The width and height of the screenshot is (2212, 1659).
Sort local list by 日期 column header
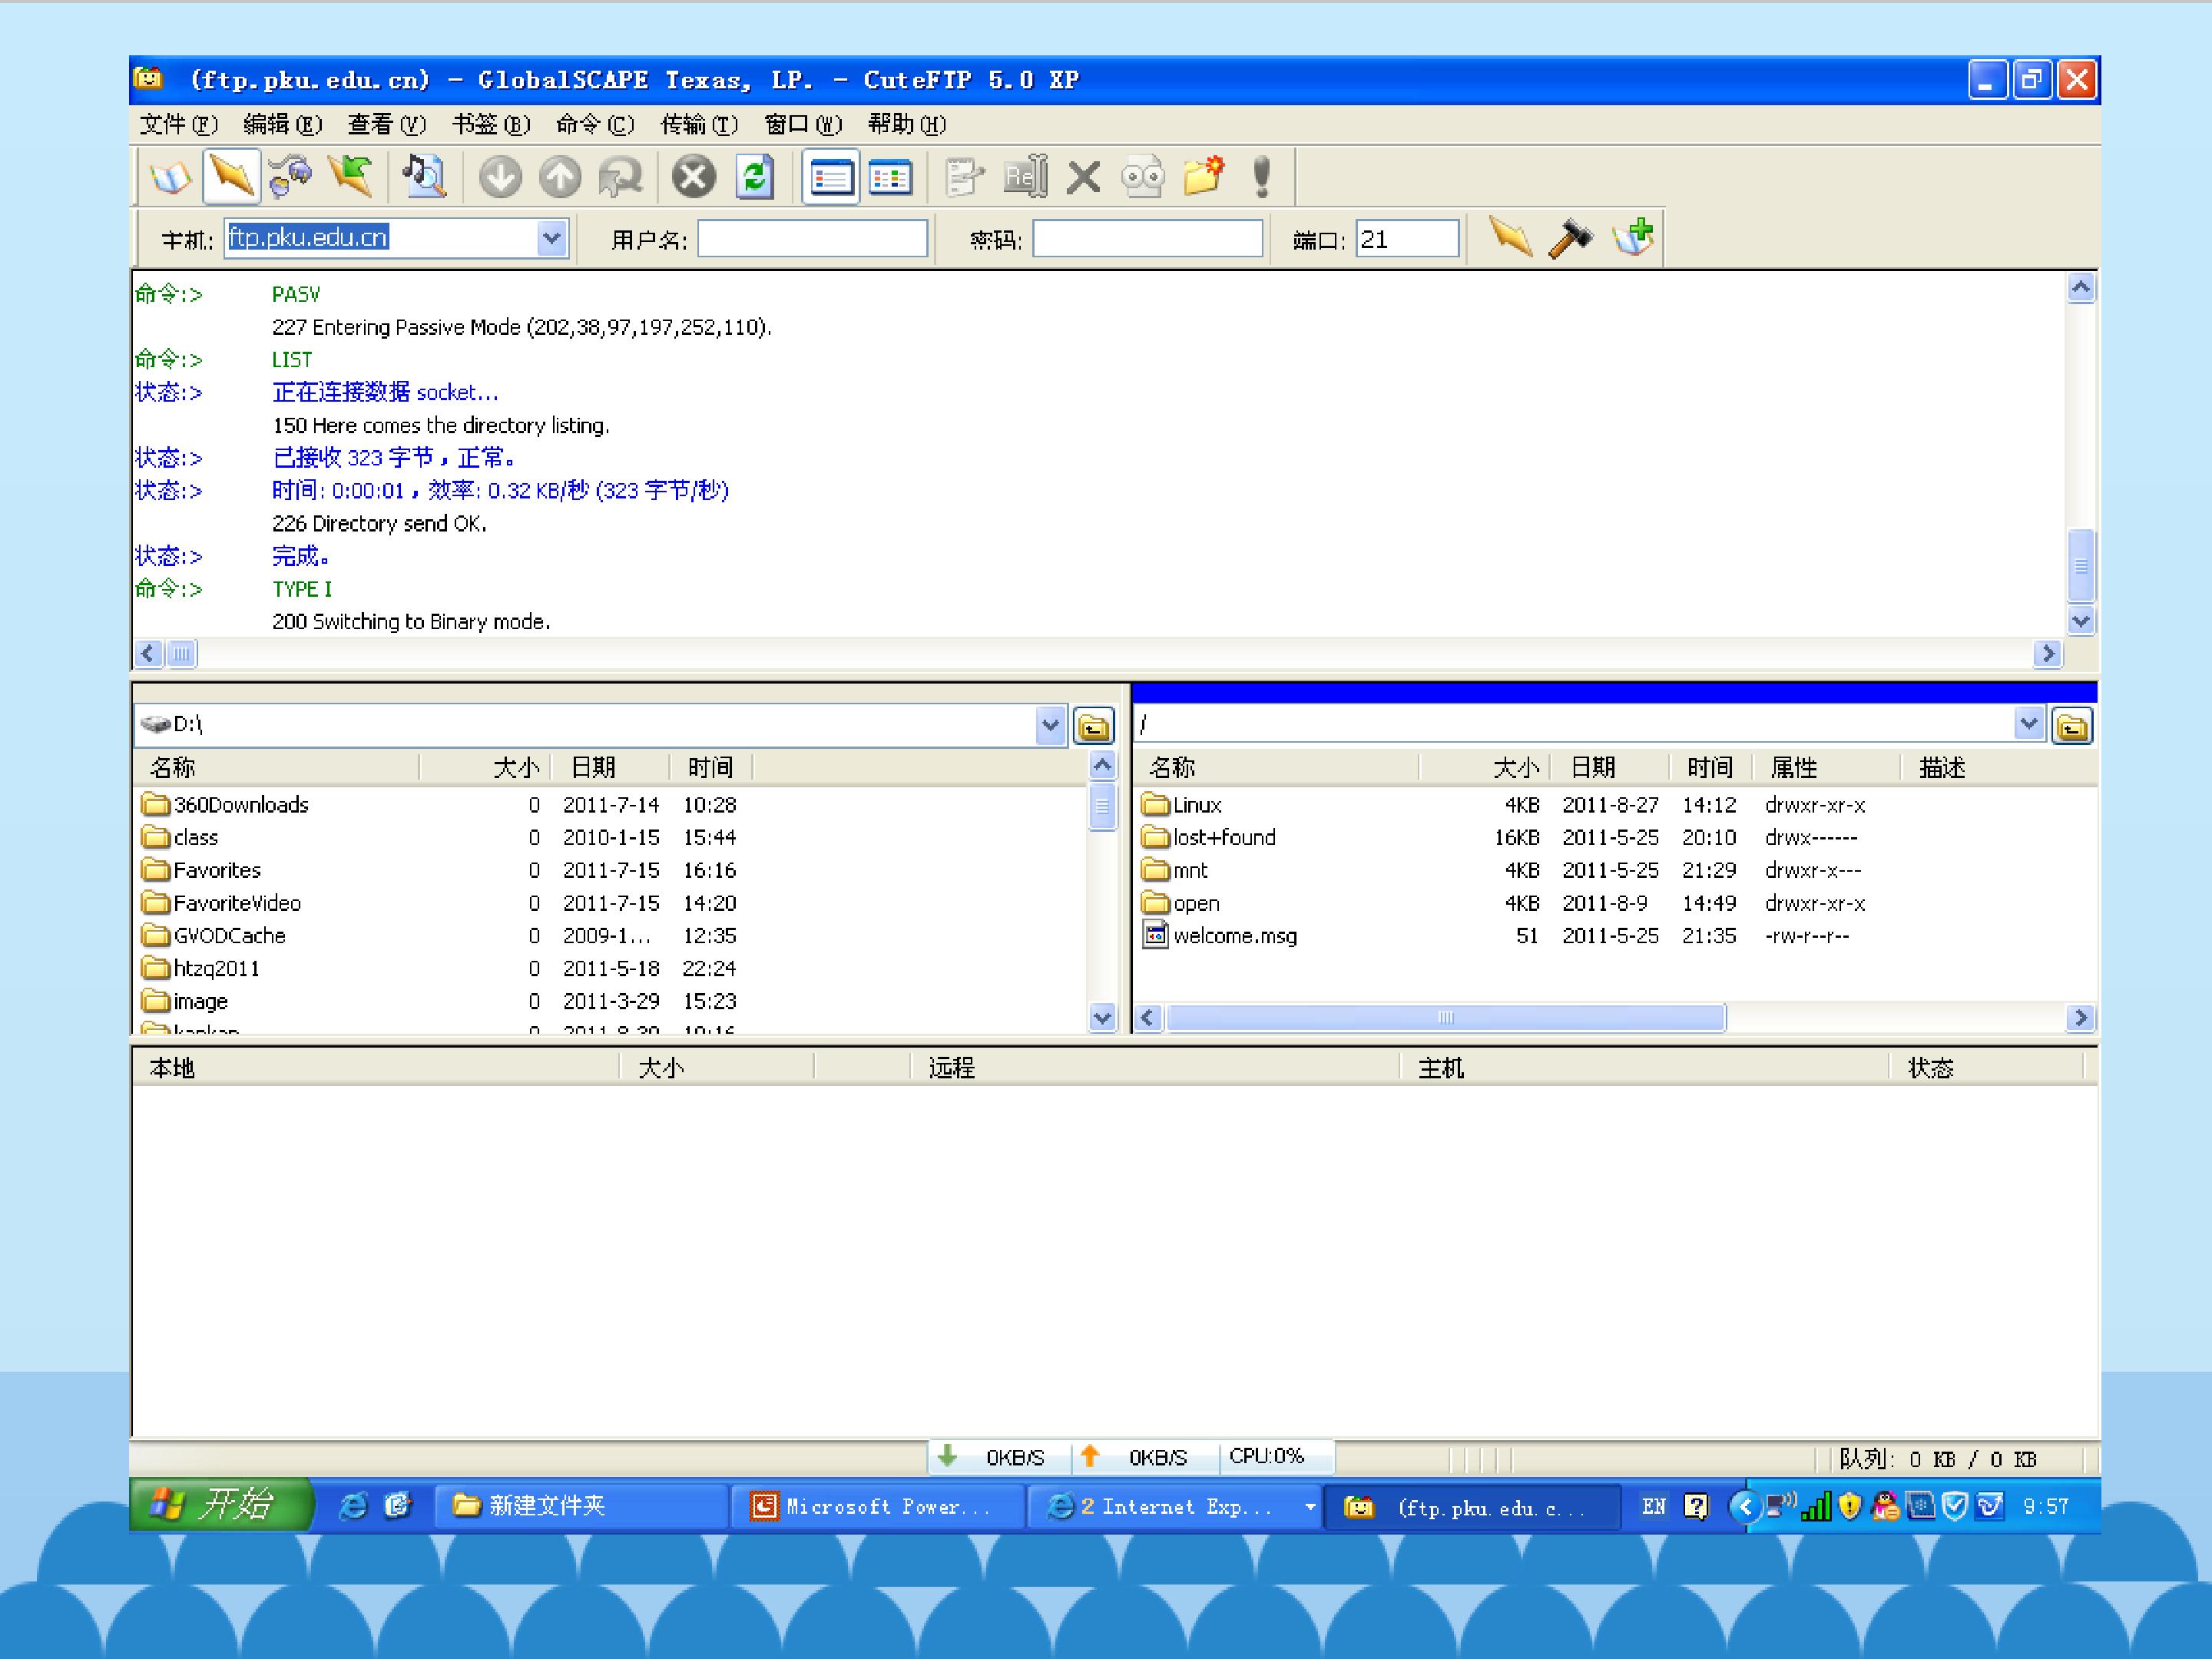[x=609, y=767]
